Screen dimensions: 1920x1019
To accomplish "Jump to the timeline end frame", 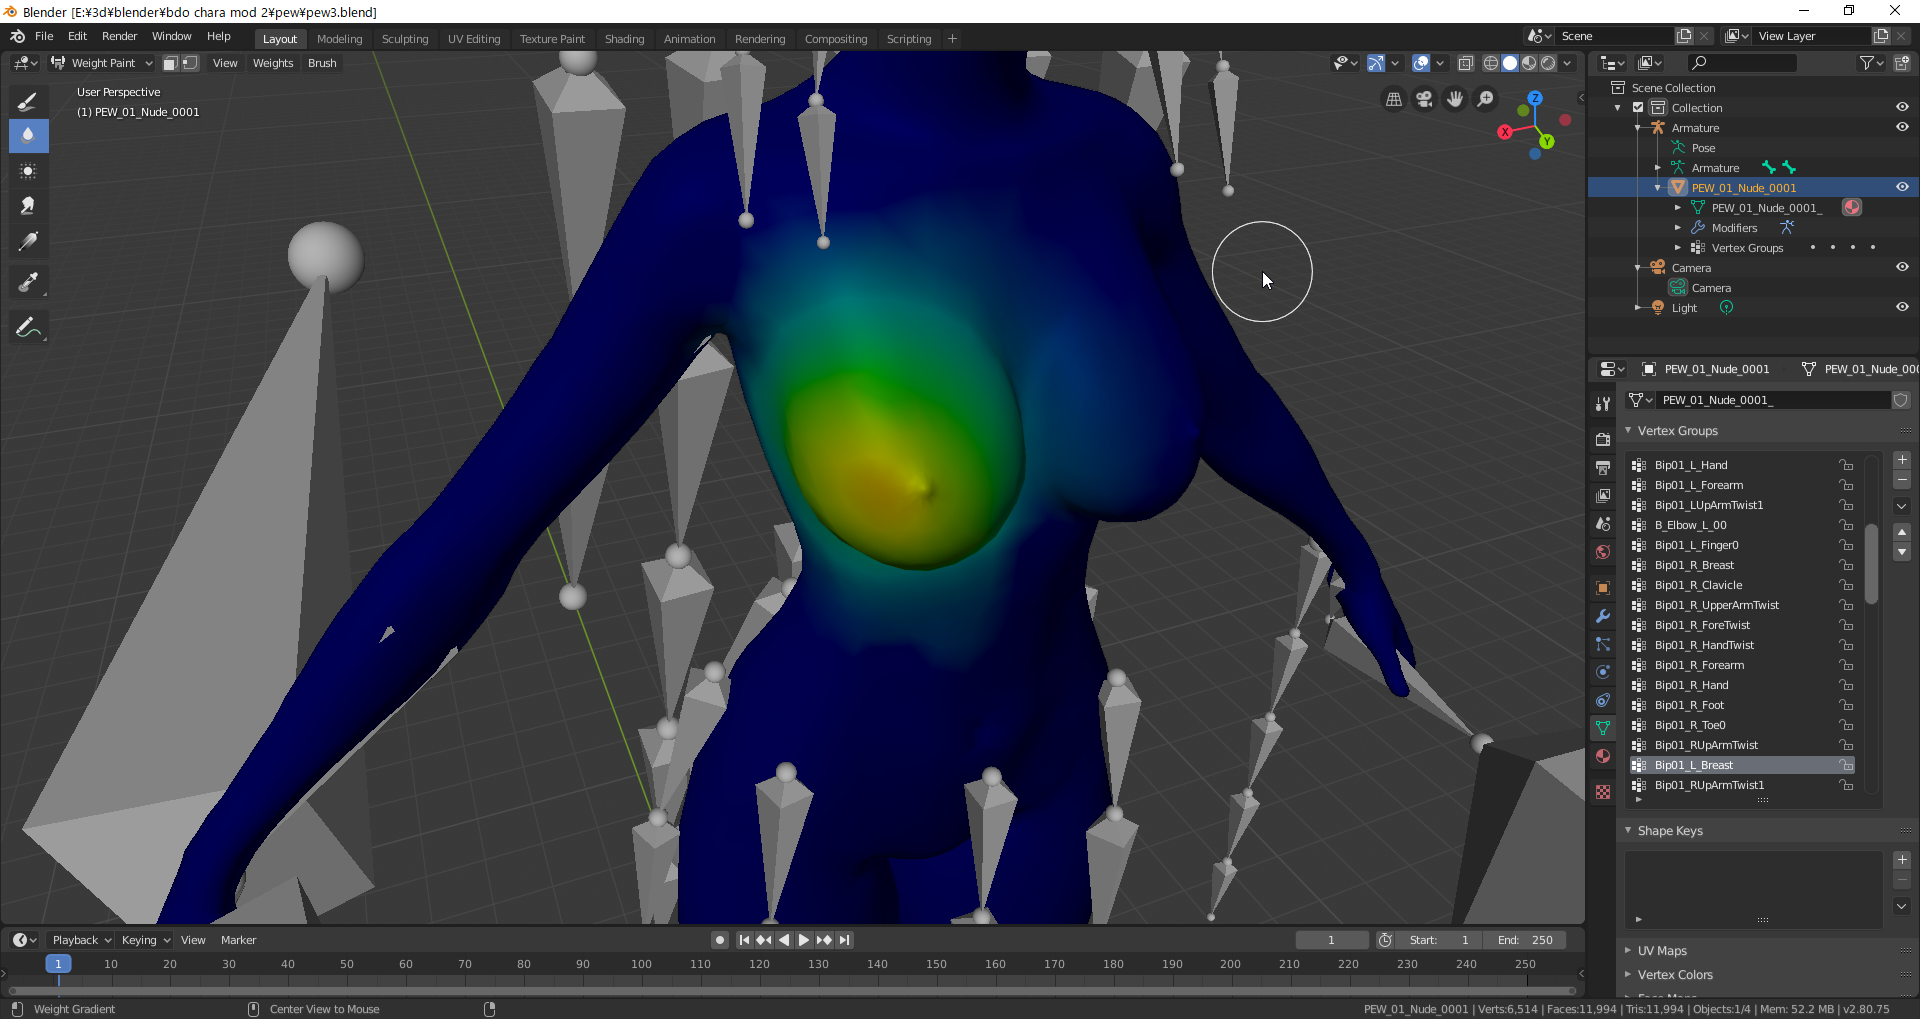I will click(845, 940).
